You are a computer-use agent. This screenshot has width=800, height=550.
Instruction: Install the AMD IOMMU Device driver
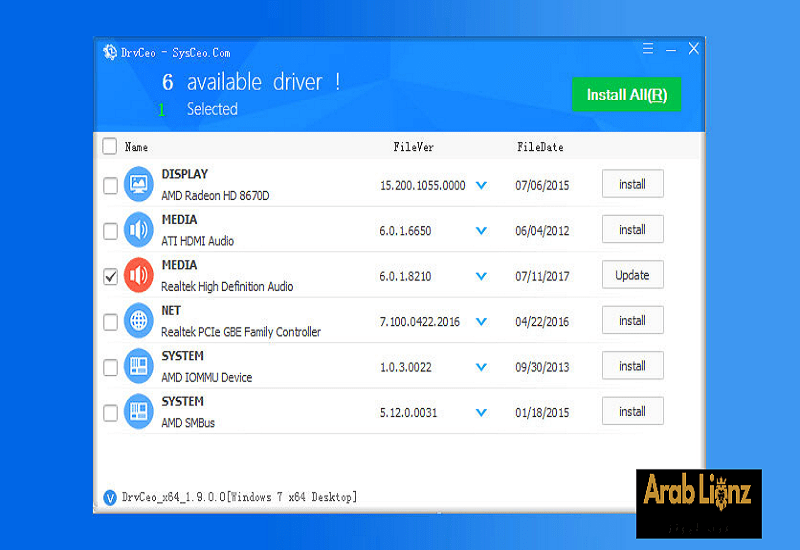pyautogui.click(x=633, y=365)
